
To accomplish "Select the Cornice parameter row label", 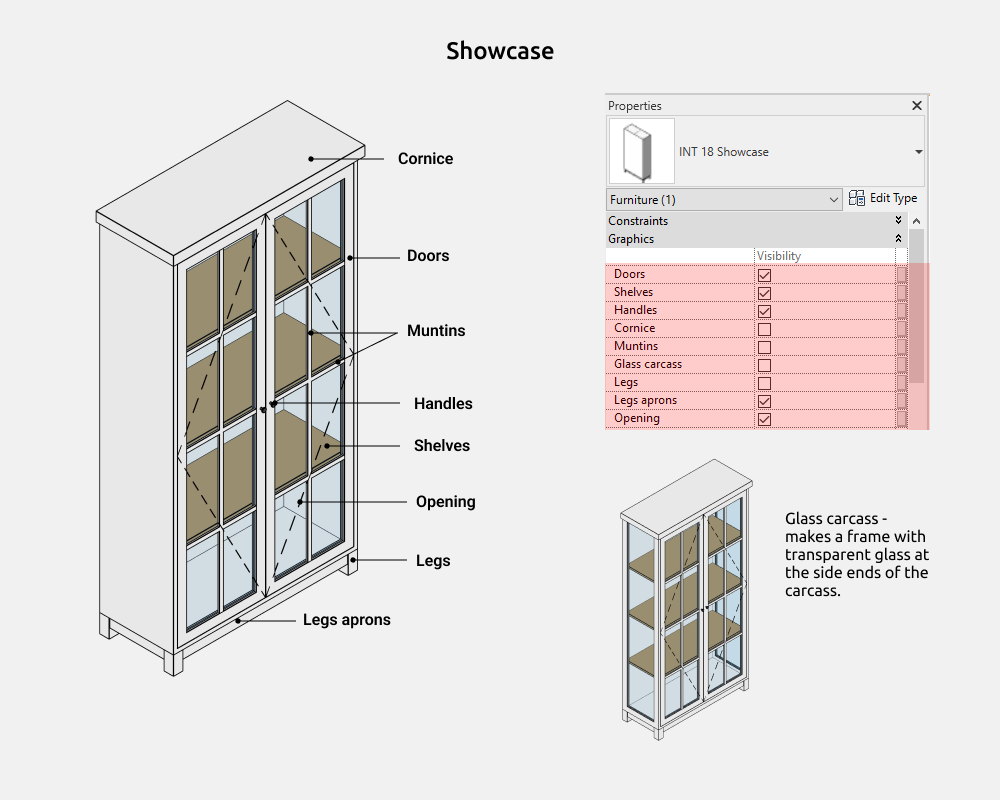I will pyautogui.click(x=635, y=328).
